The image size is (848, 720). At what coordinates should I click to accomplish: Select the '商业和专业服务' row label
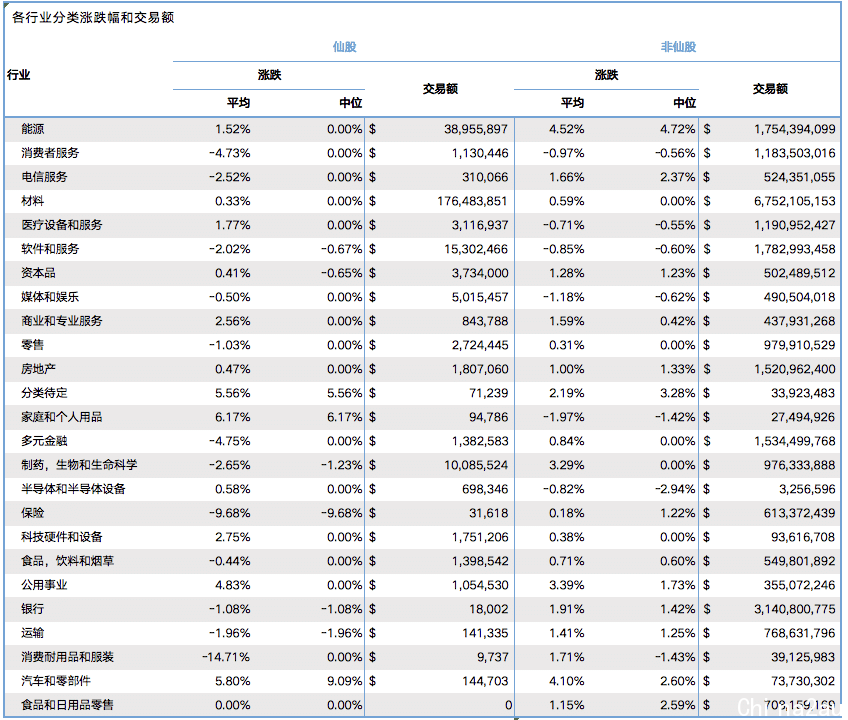click(x=62, y=321)
